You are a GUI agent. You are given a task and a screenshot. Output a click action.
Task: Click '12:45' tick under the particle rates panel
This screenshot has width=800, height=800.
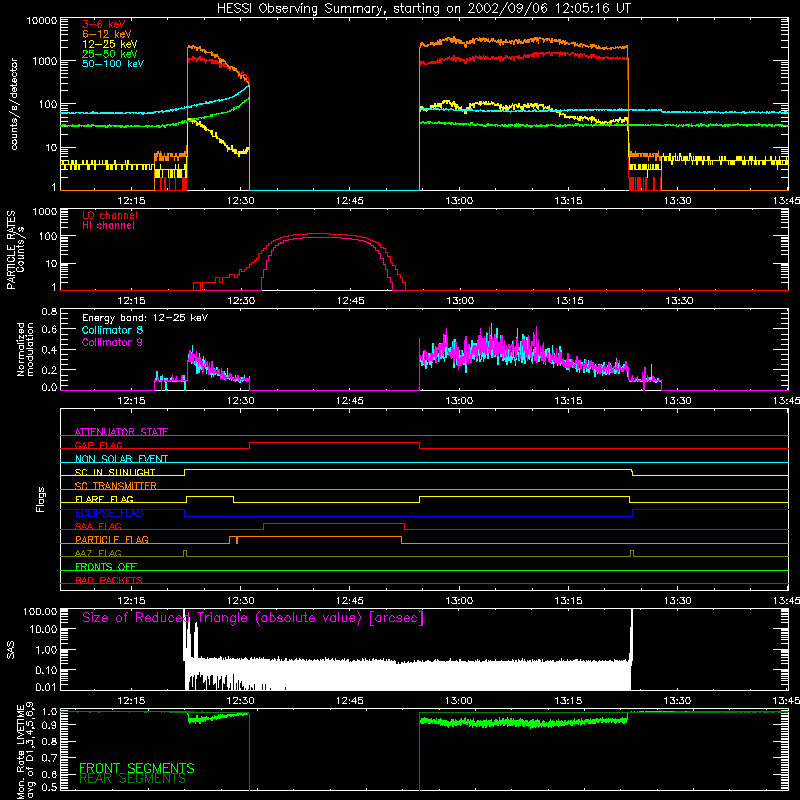point(351,301)
